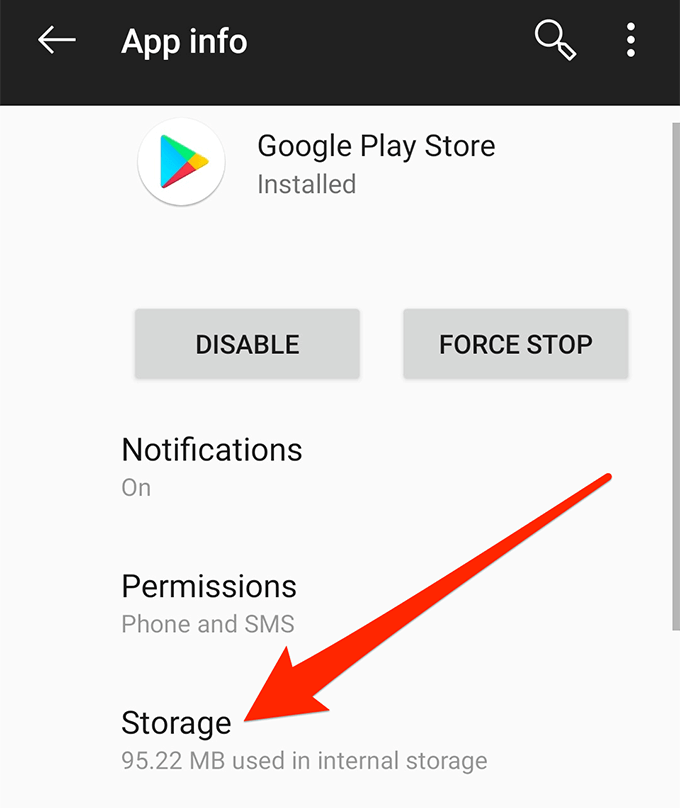Image resolution: width=680 pixels, height=808 pixels.
Task: Tap the Google Play Store app icon
Action: coord(181,162)
